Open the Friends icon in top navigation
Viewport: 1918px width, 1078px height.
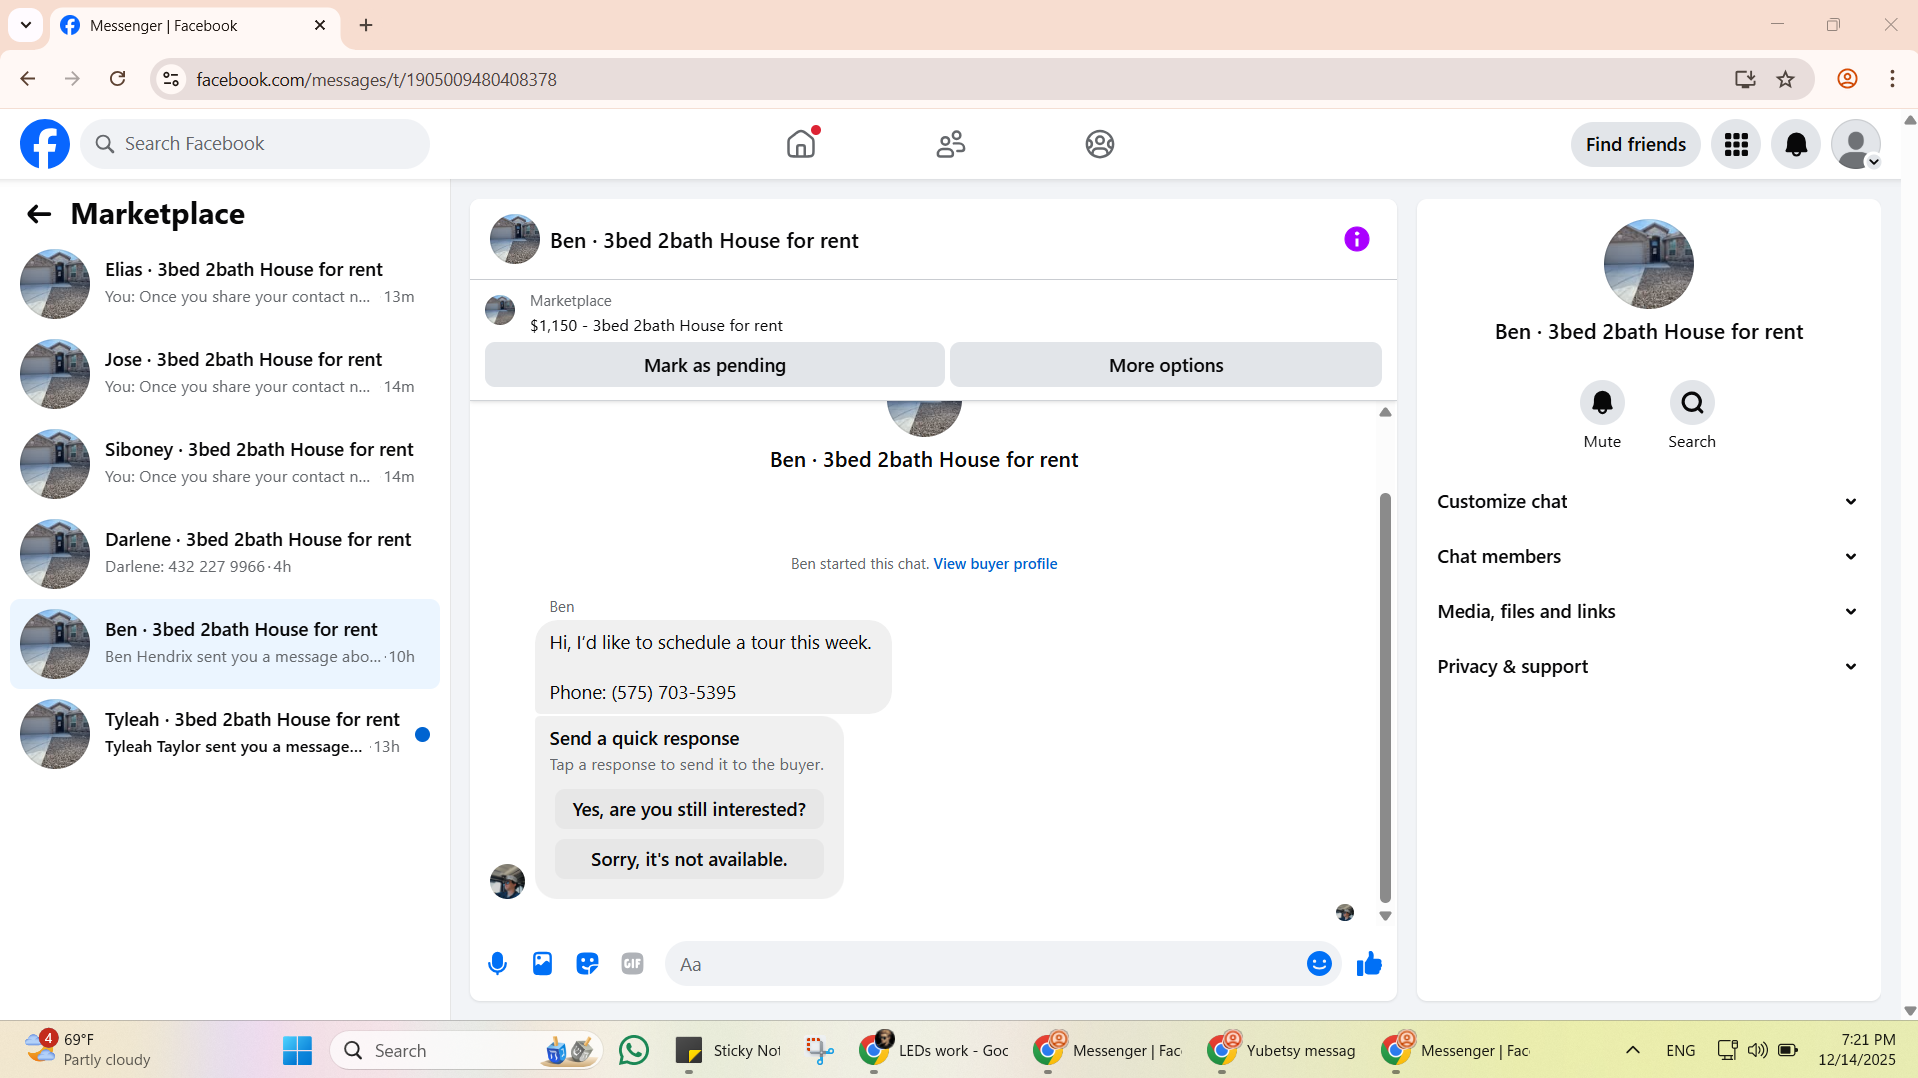tap(951, 144)
